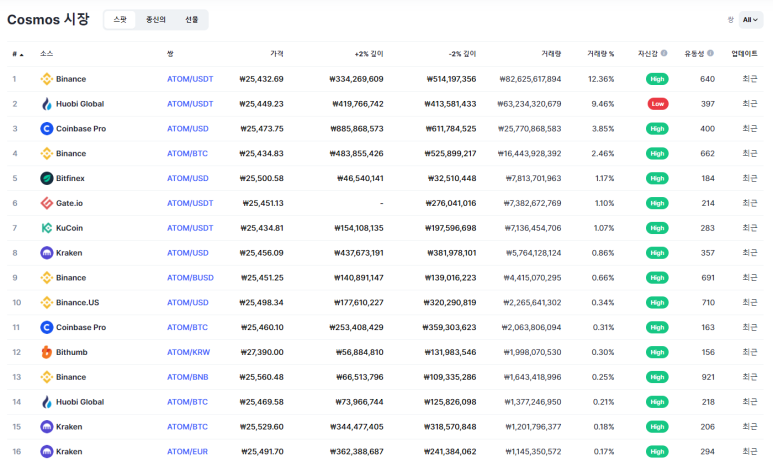The height and width of the screenshot is (462, 773).
Task: Open ATOM/EUR pair on Kraken
Action: coord(187,452)
